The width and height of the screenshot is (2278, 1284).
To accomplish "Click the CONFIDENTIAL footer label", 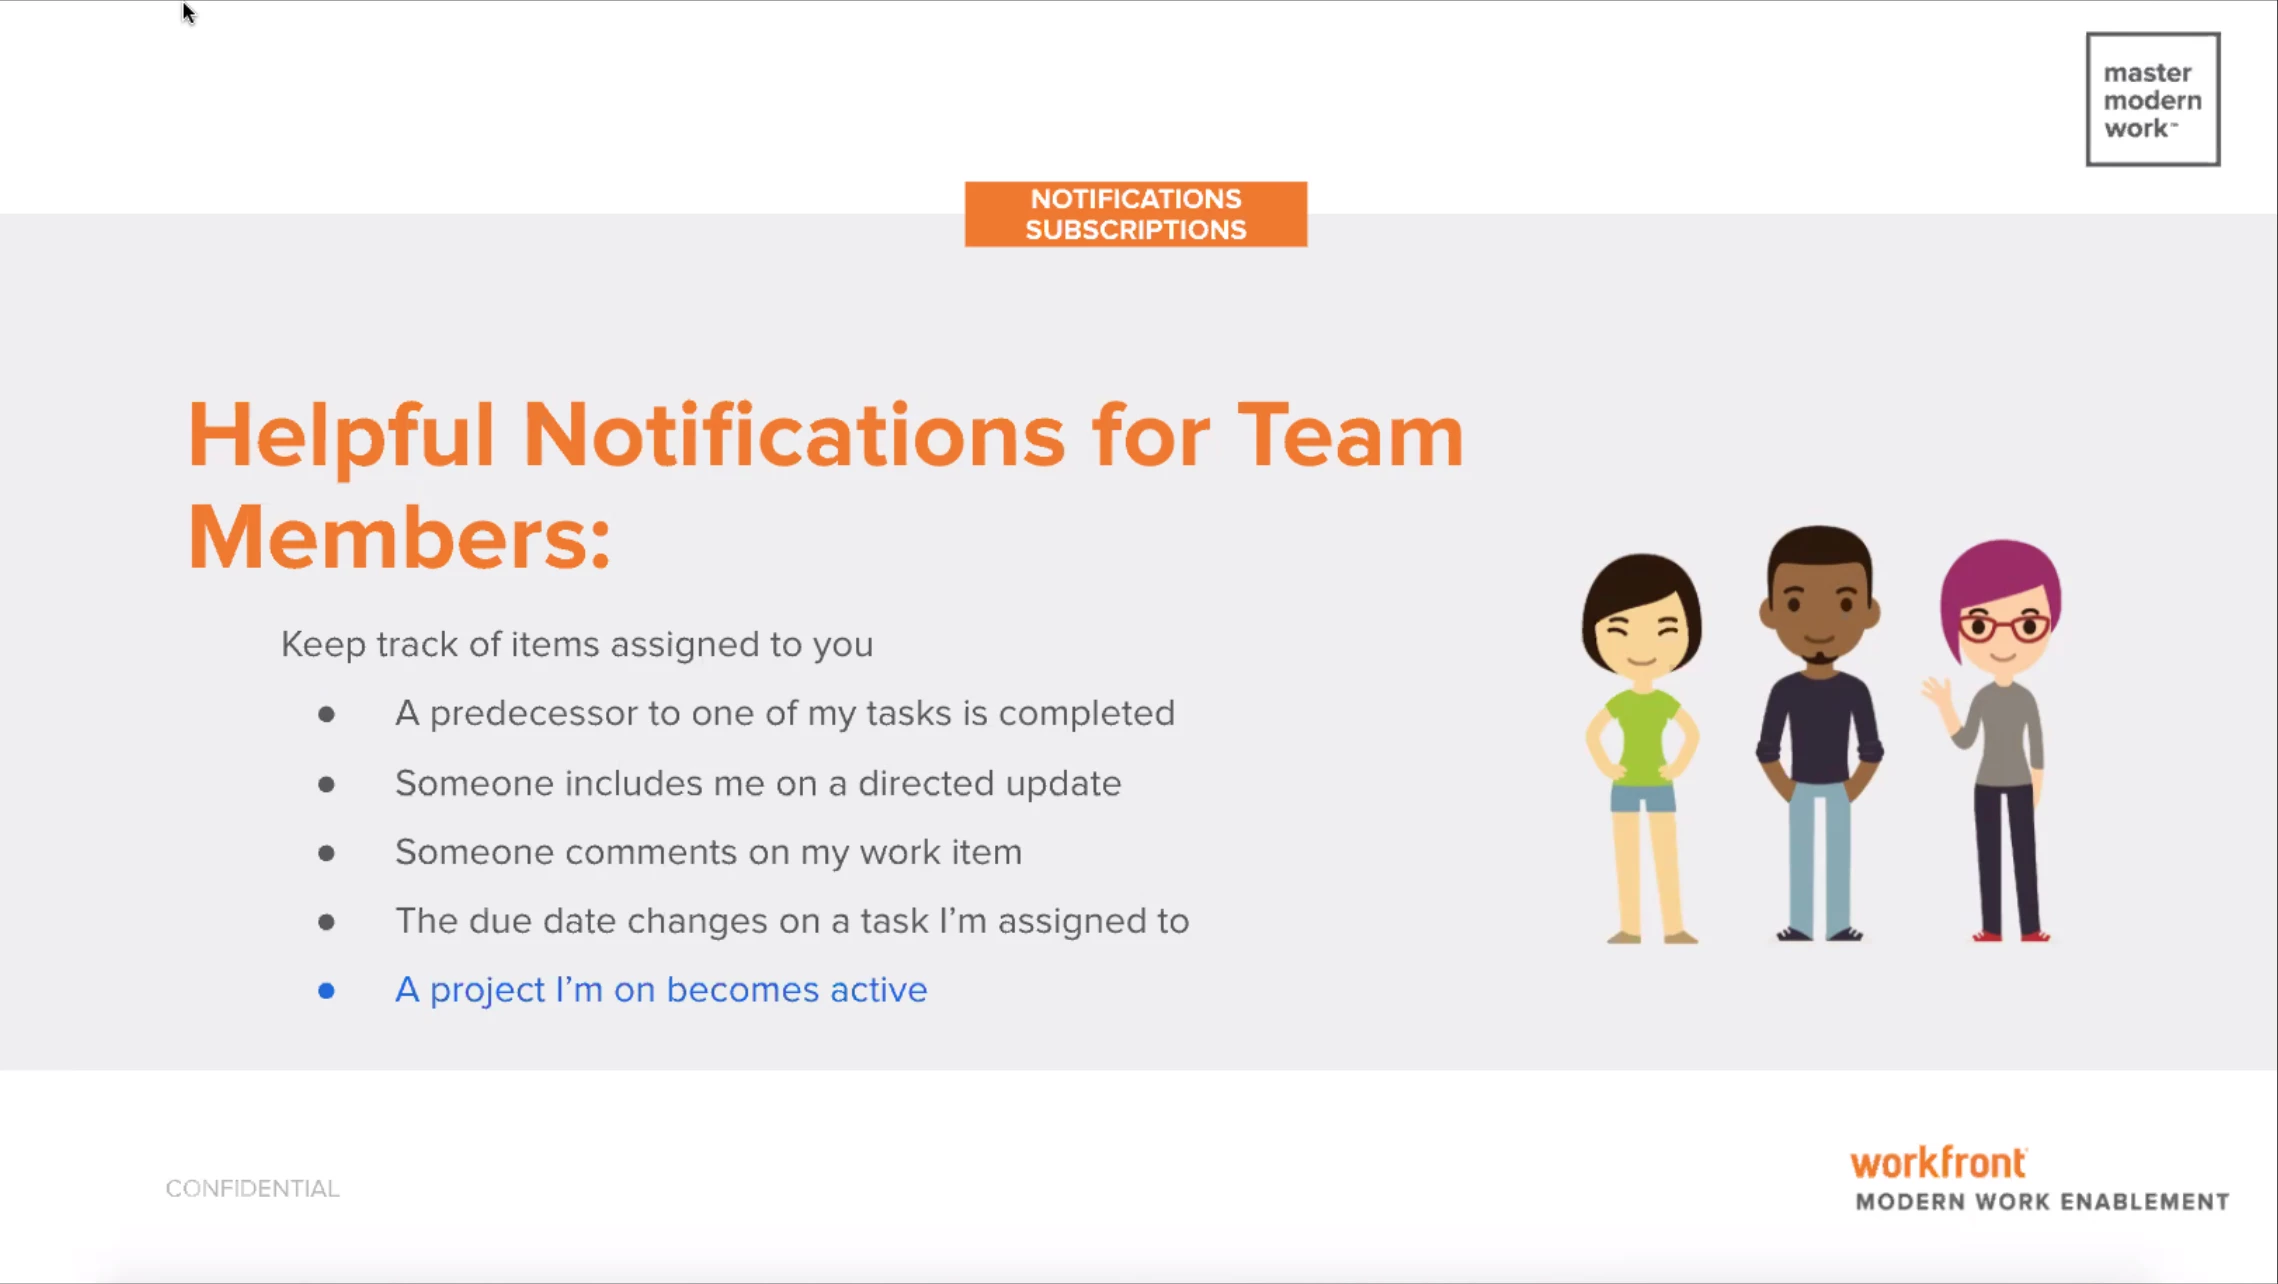I will click(252, 1188).
